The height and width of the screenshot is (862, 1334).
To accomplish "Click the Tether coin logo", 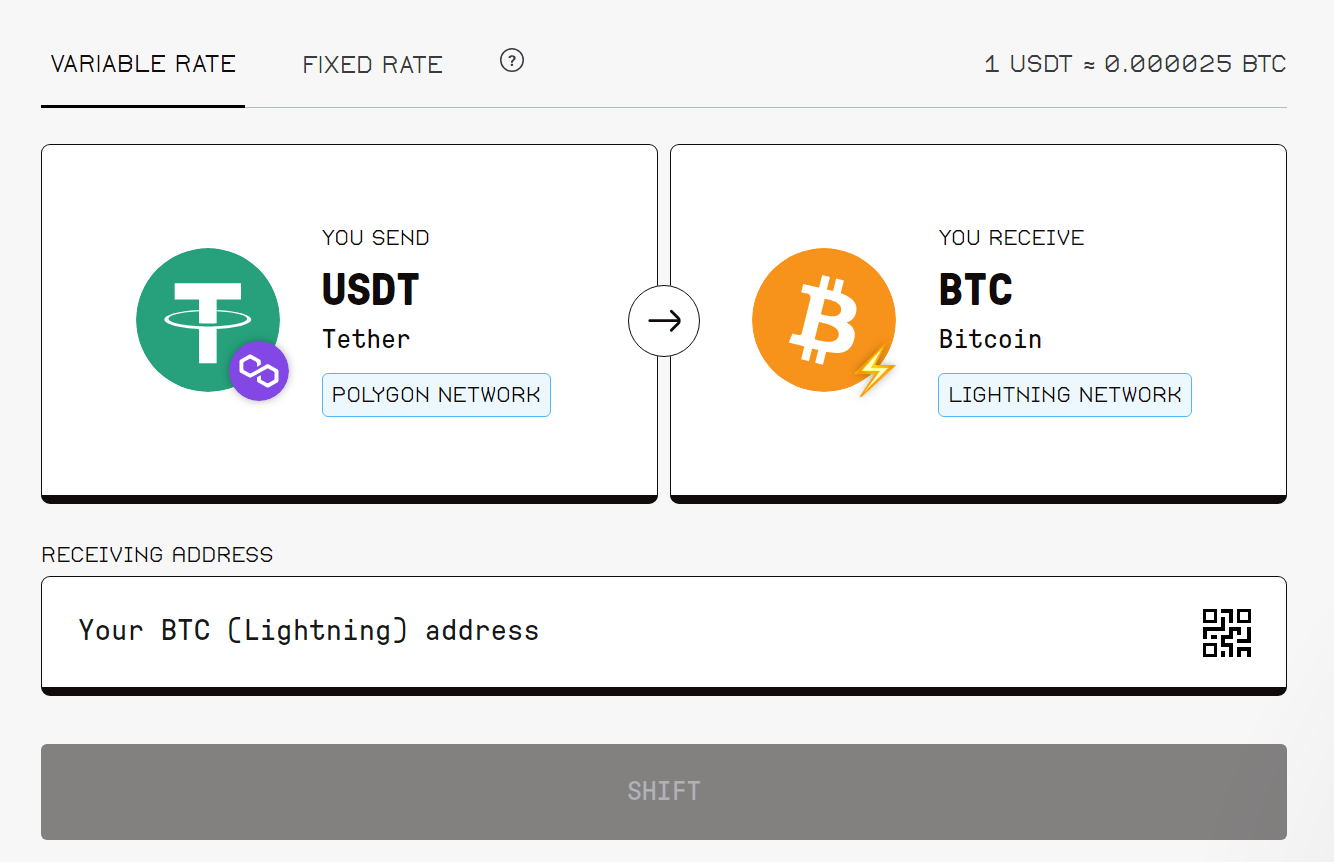I will (208, 320).
